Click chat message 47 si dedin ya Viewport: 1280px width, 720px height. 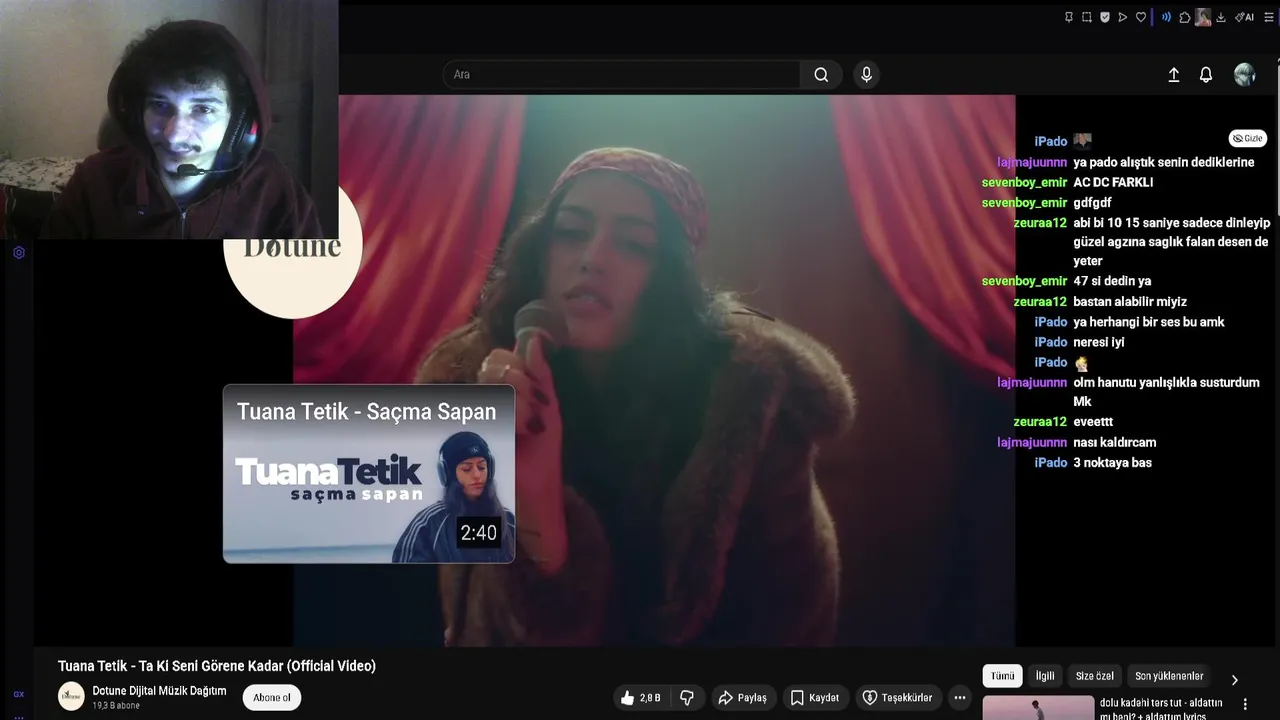pyautogui.click(x=1112, y=281)
